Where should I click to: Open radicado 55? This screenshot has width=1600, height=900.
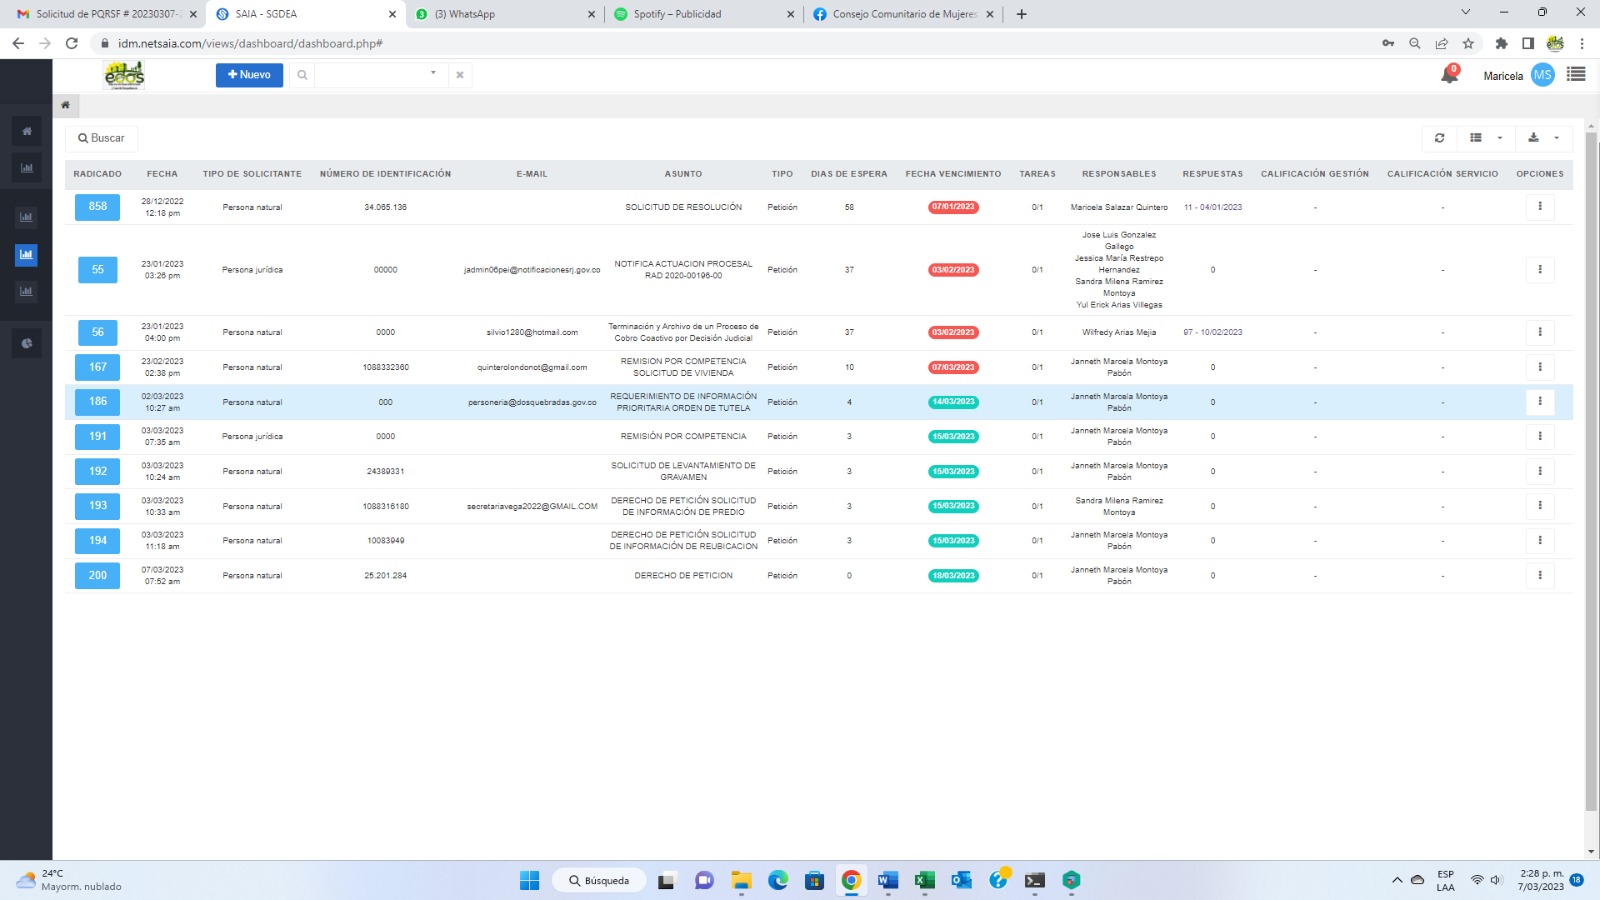tap(97, 270)
